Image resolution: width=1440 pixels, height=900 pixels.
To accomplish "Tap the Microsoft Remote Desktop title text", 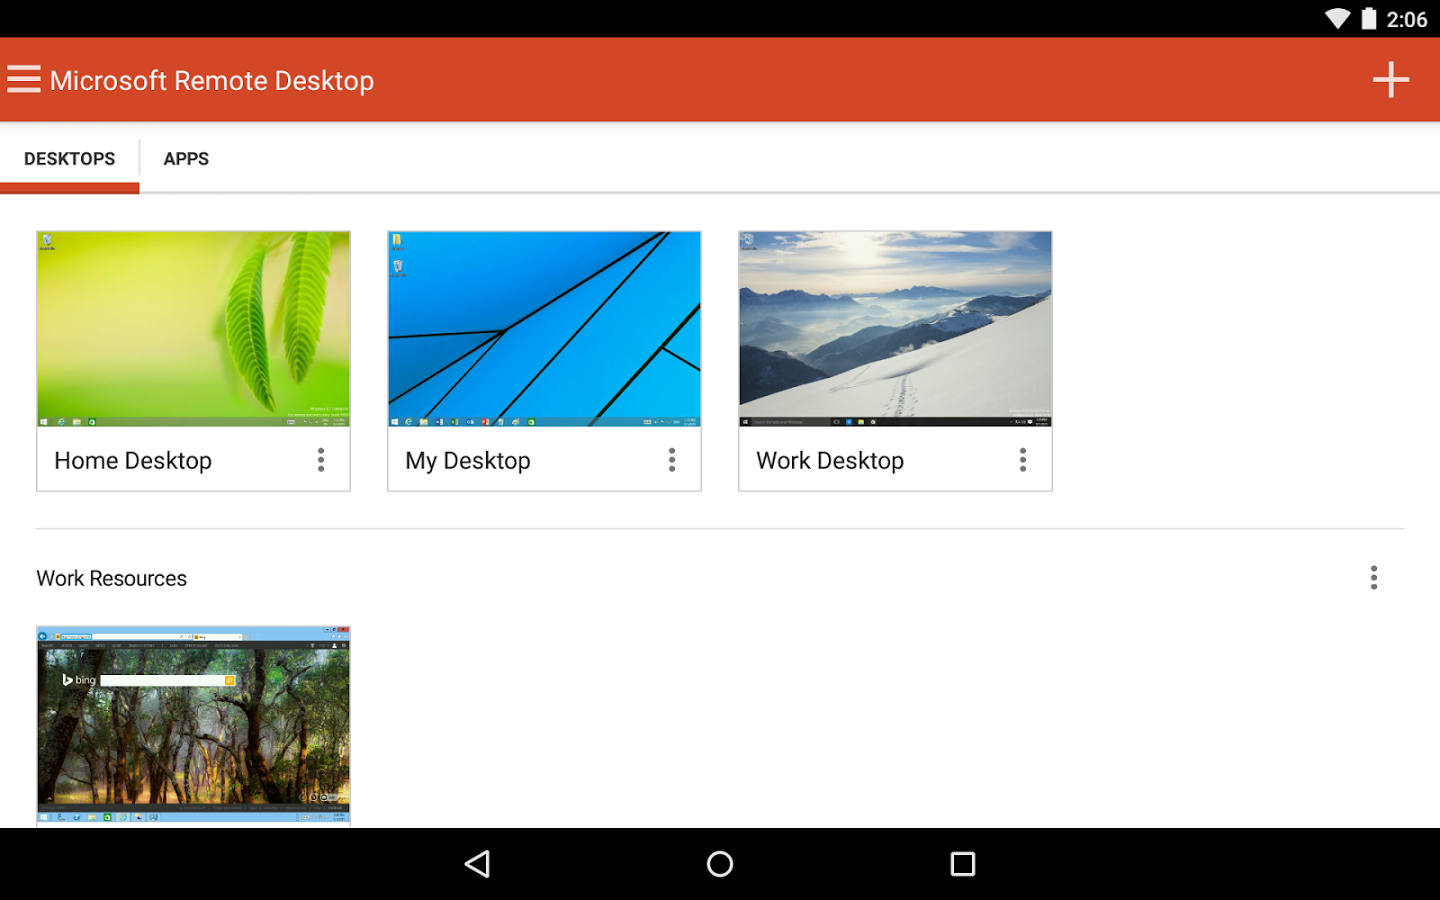I will coord(212,81).
